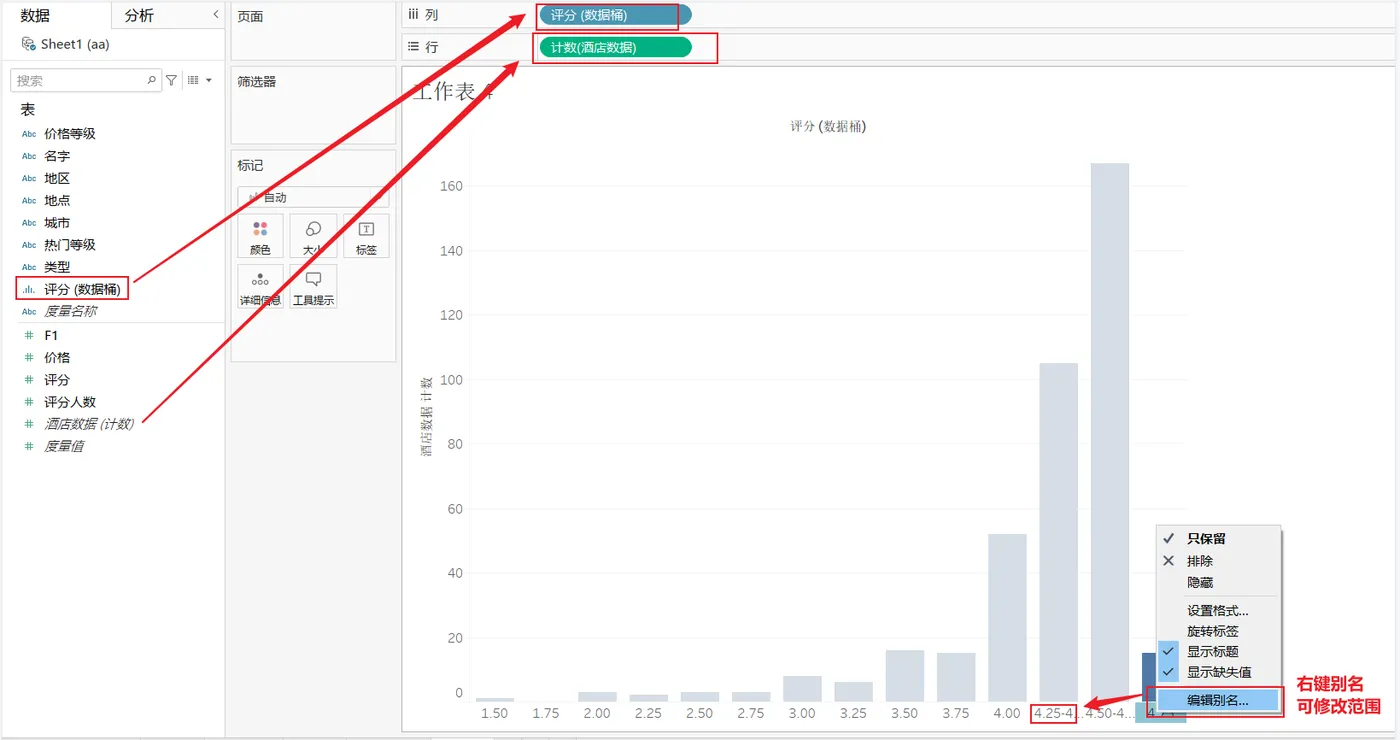Click the tallest bar in the histogram
This screenshot has height=740, width=1400.
tap(1110, 432)
